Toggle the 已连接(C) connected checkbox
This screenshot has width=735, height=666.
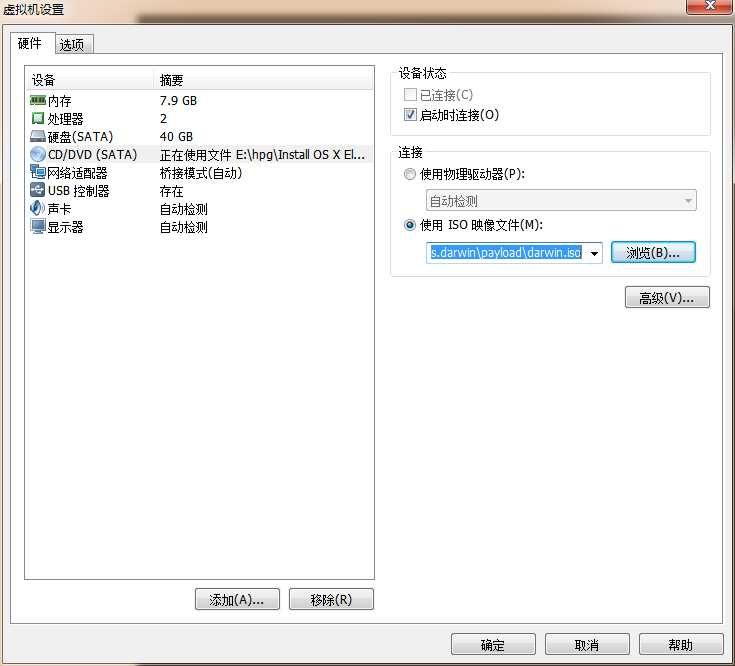[x=410, y=95]
